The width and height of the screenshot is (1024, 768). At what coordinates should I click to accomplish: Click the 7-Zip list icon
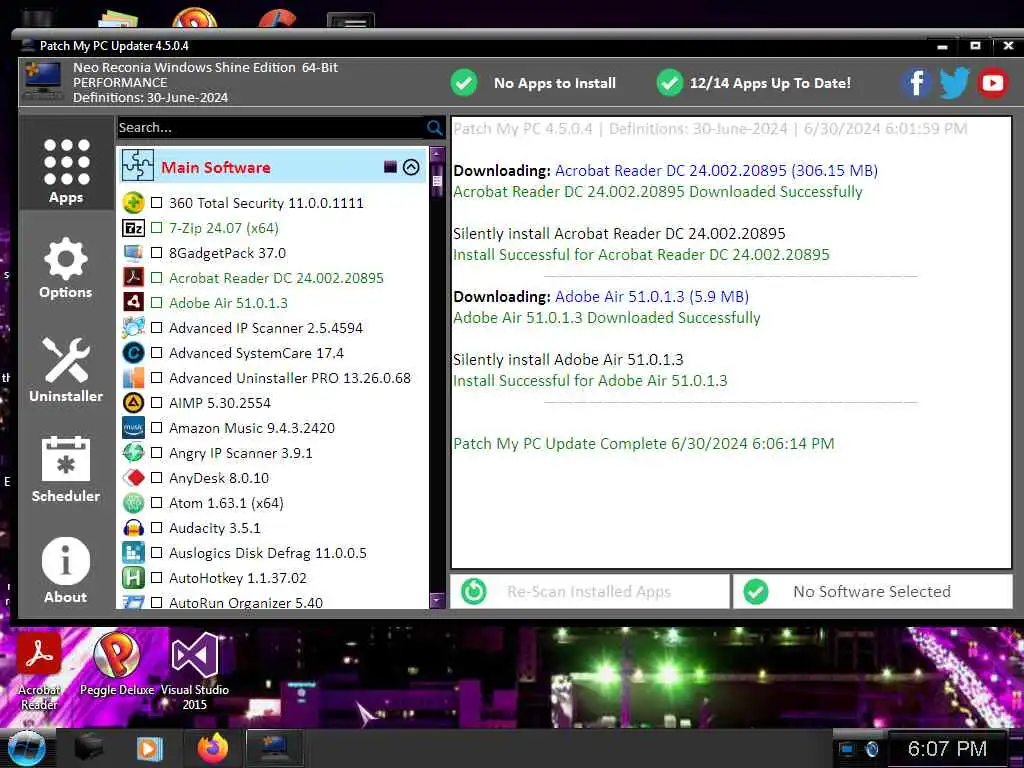pyautogui.click(x=133, y=227)
